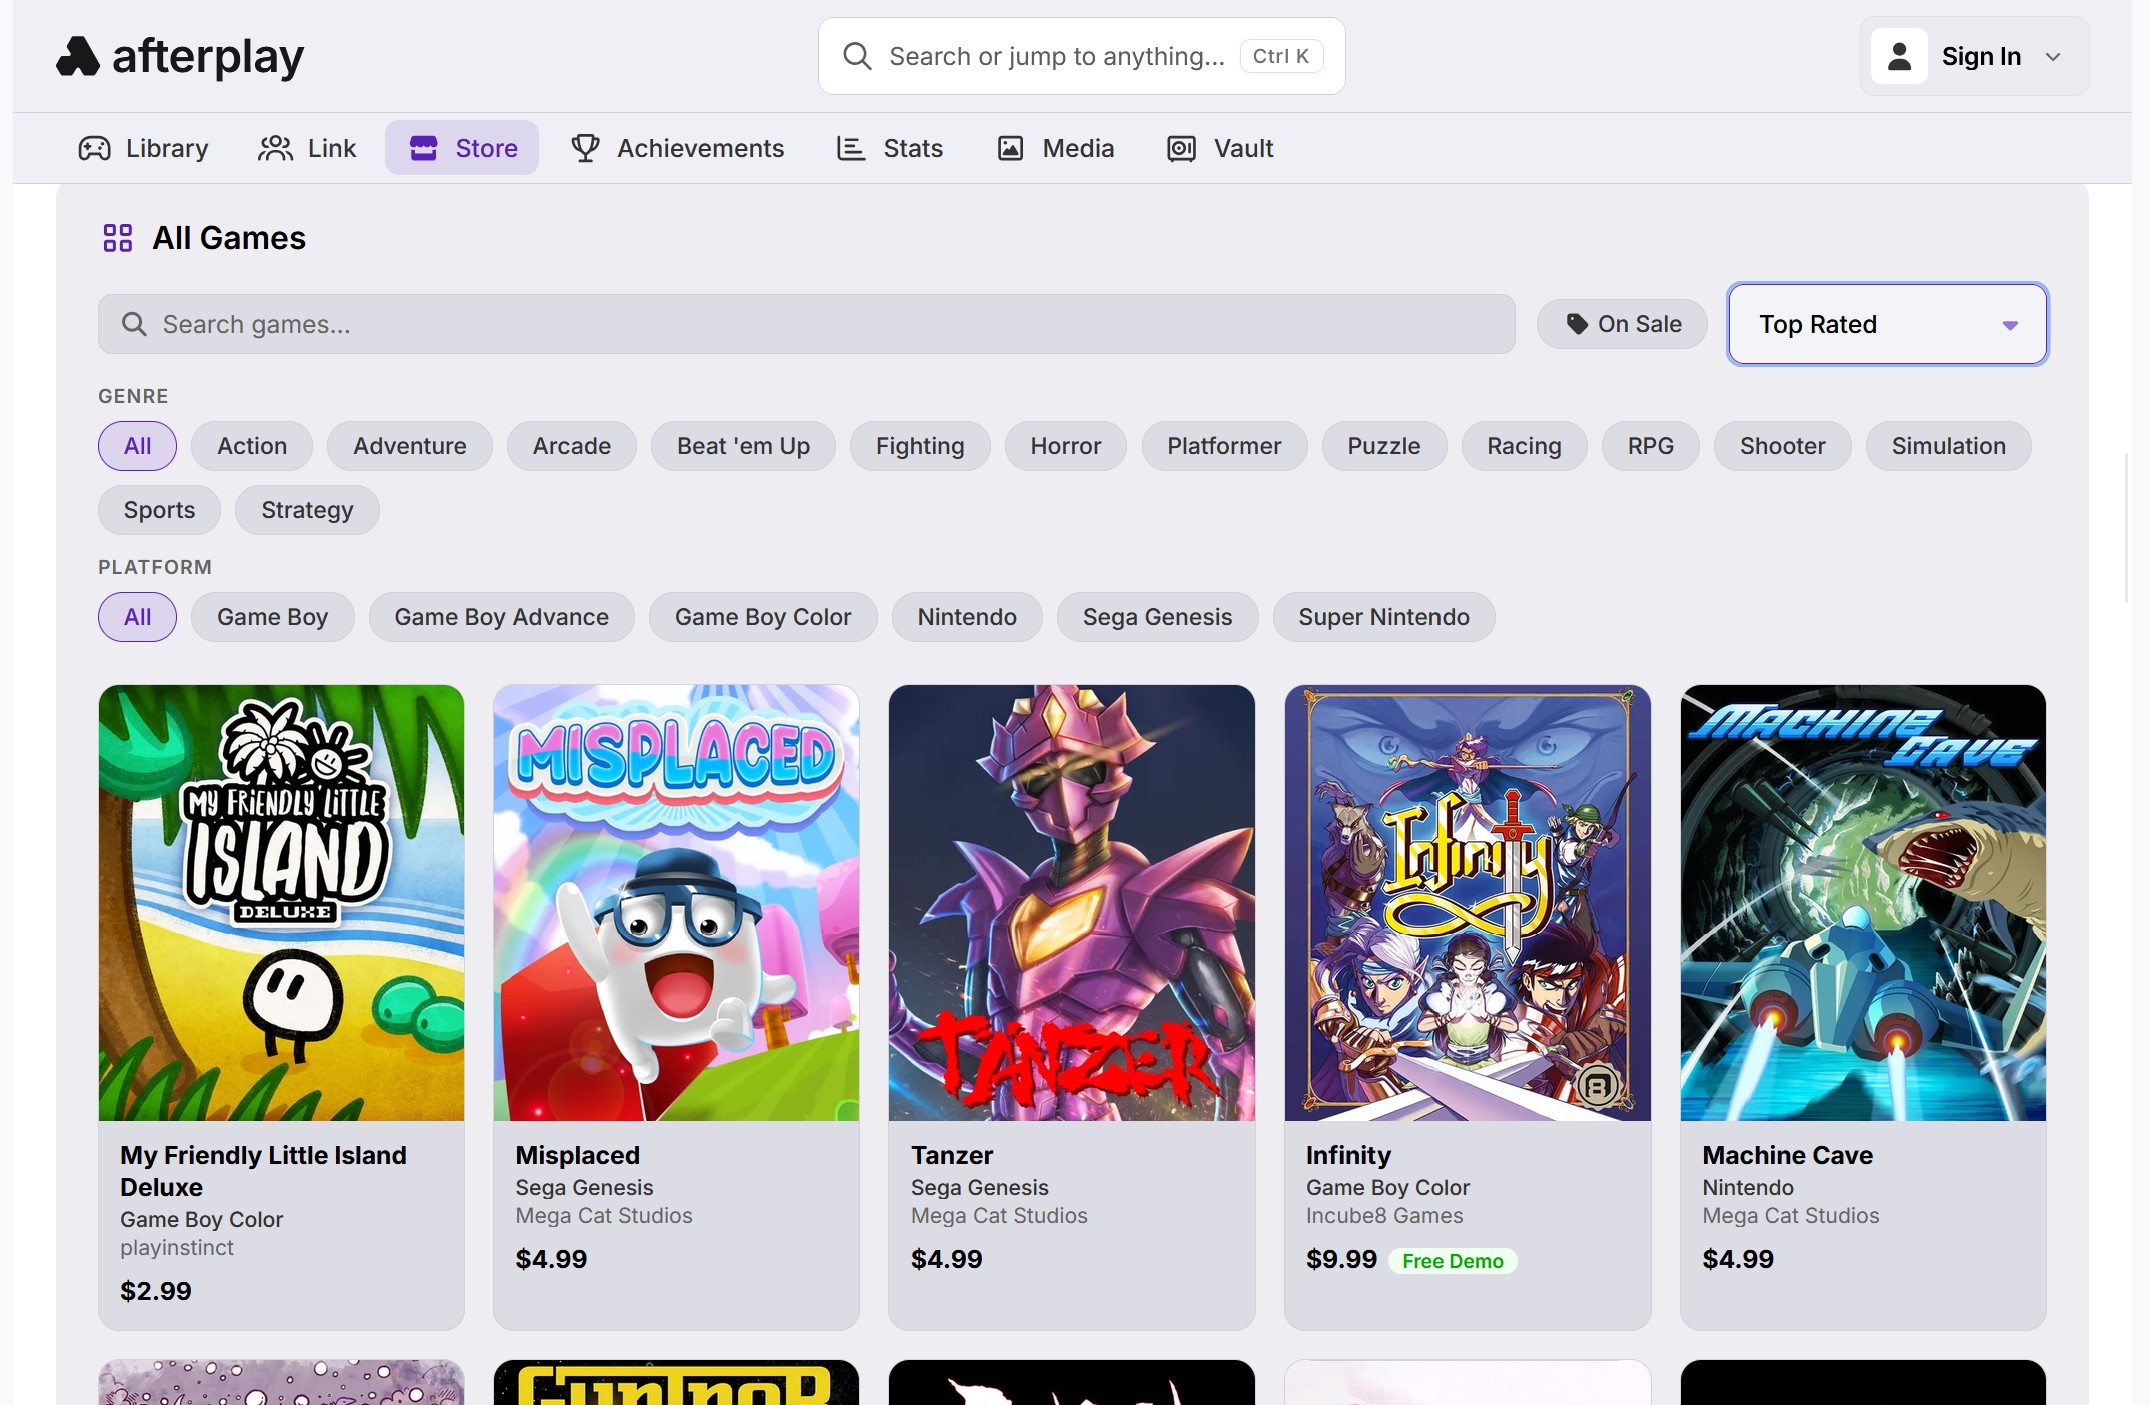Click the On Sale tag icon

click(1577, 324)
